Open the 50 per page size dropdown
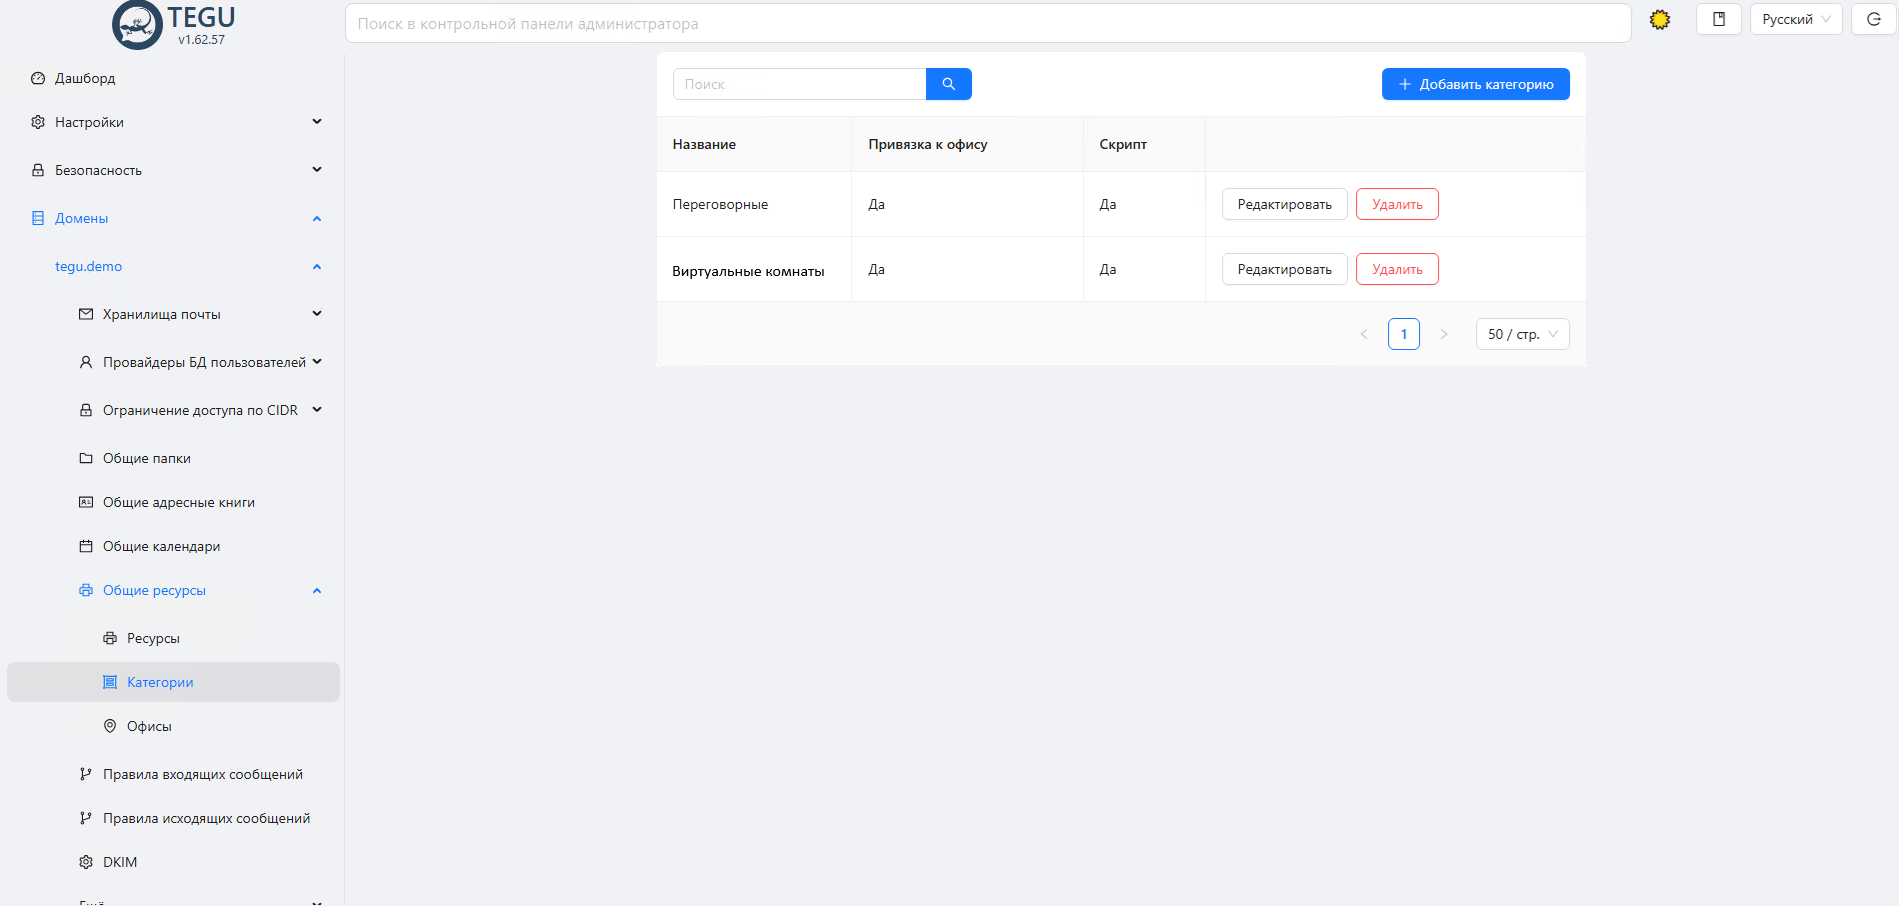Screen dimensions: 1899x906 (1522, 334)
